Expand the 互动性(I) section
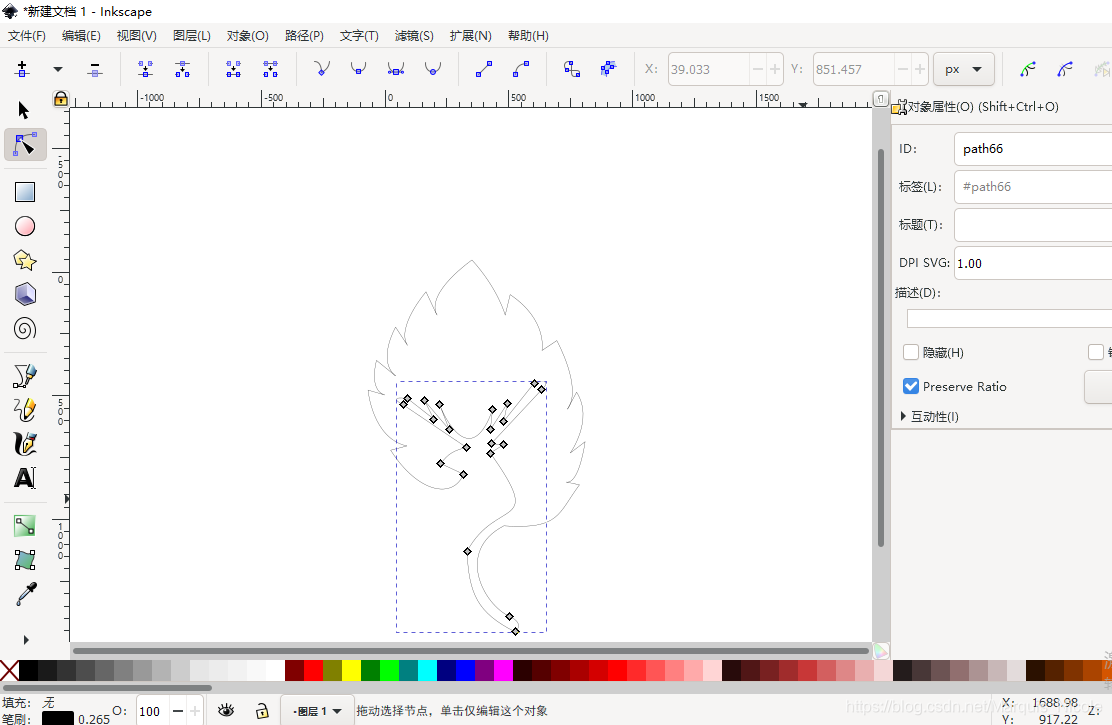 coord(930,416)
